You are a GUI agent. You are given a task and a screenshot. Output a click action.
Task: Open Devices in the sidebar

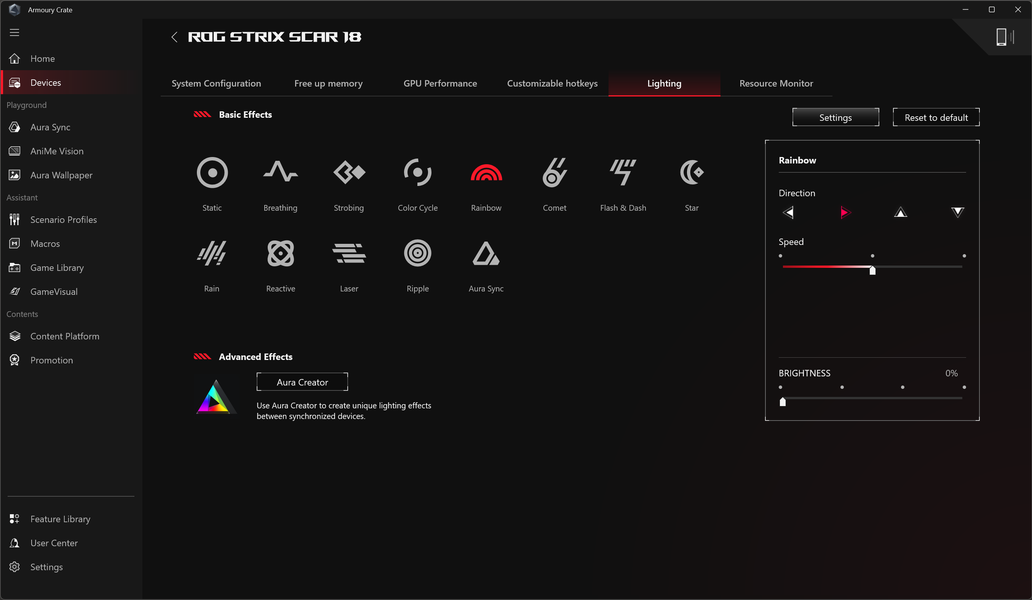[71, 82]
